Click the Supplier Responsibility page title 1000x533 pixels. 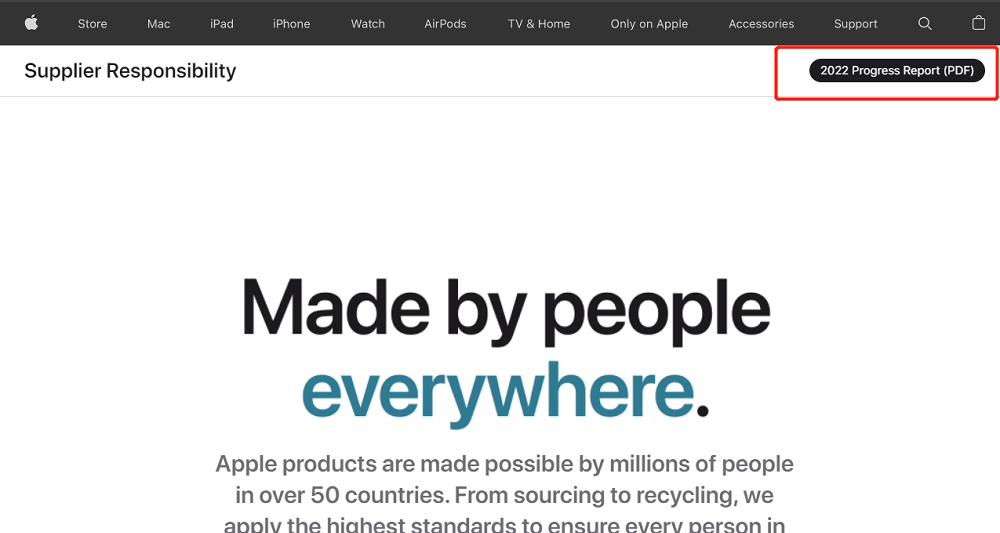(130, 71)
